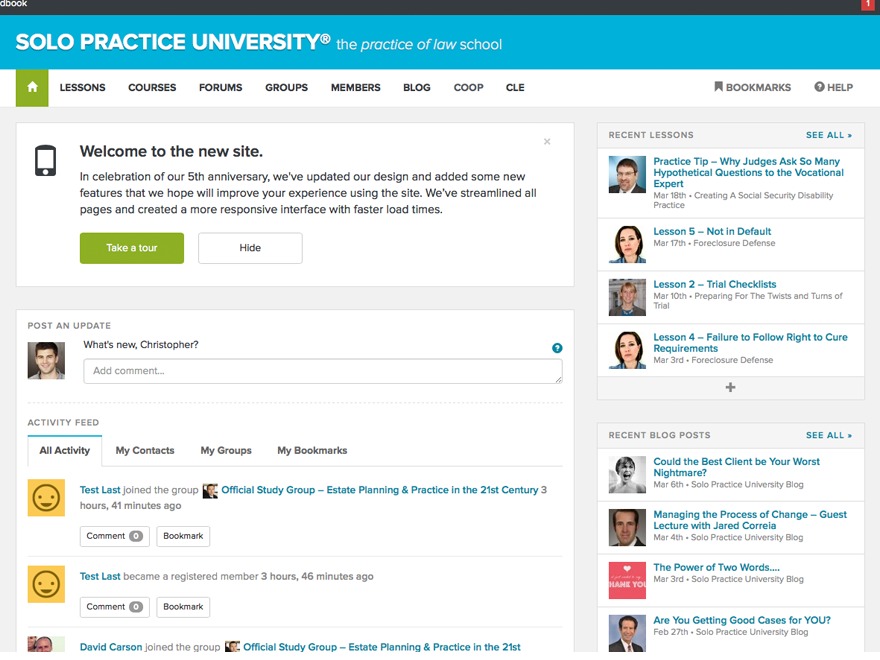
Task: Open Test Last profile link in first activity
Action: [x=100, y=490]
